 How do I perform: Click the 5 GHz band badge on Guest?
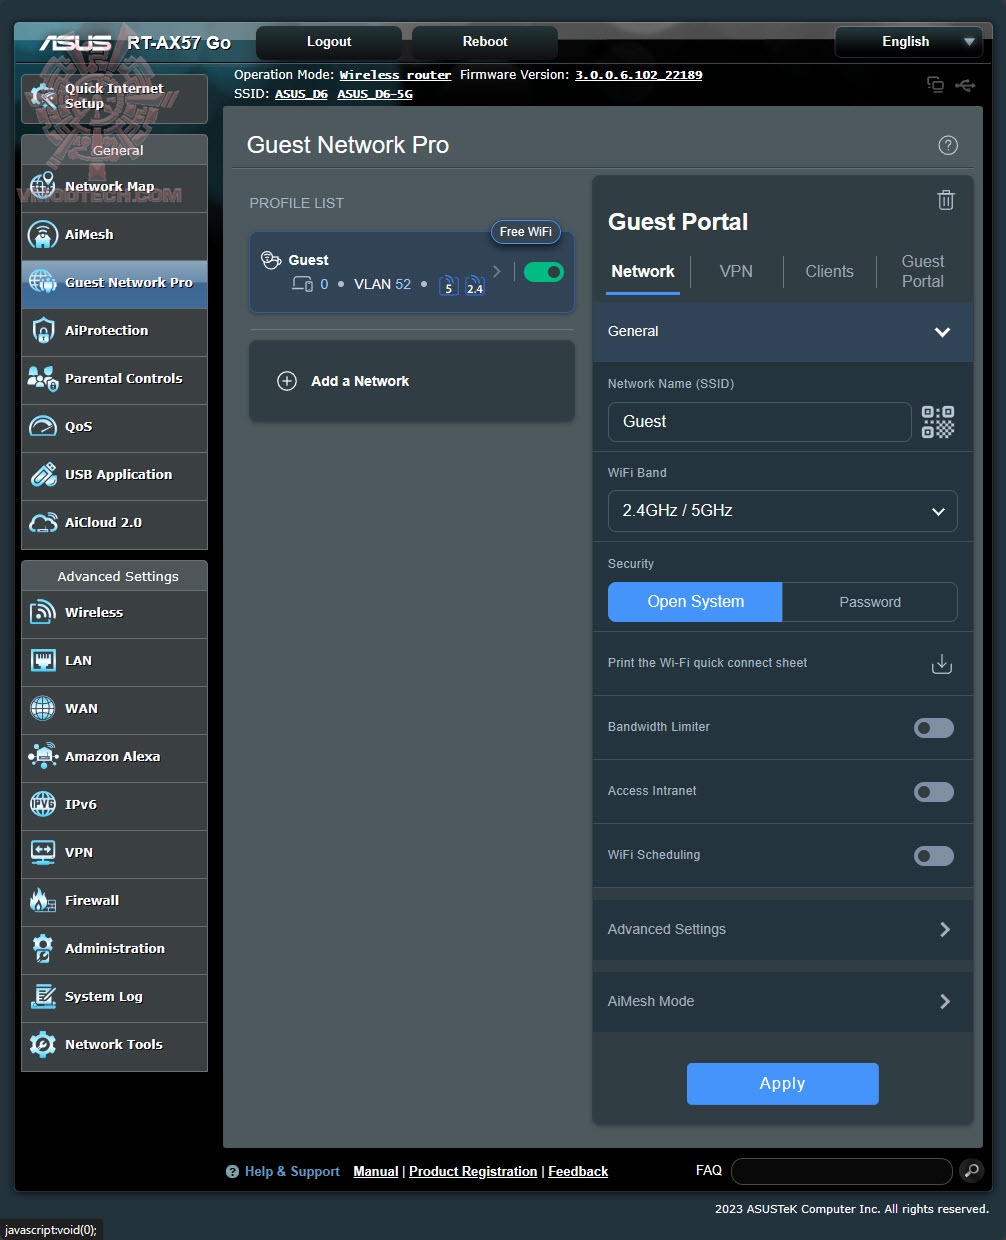coord(449,286)
